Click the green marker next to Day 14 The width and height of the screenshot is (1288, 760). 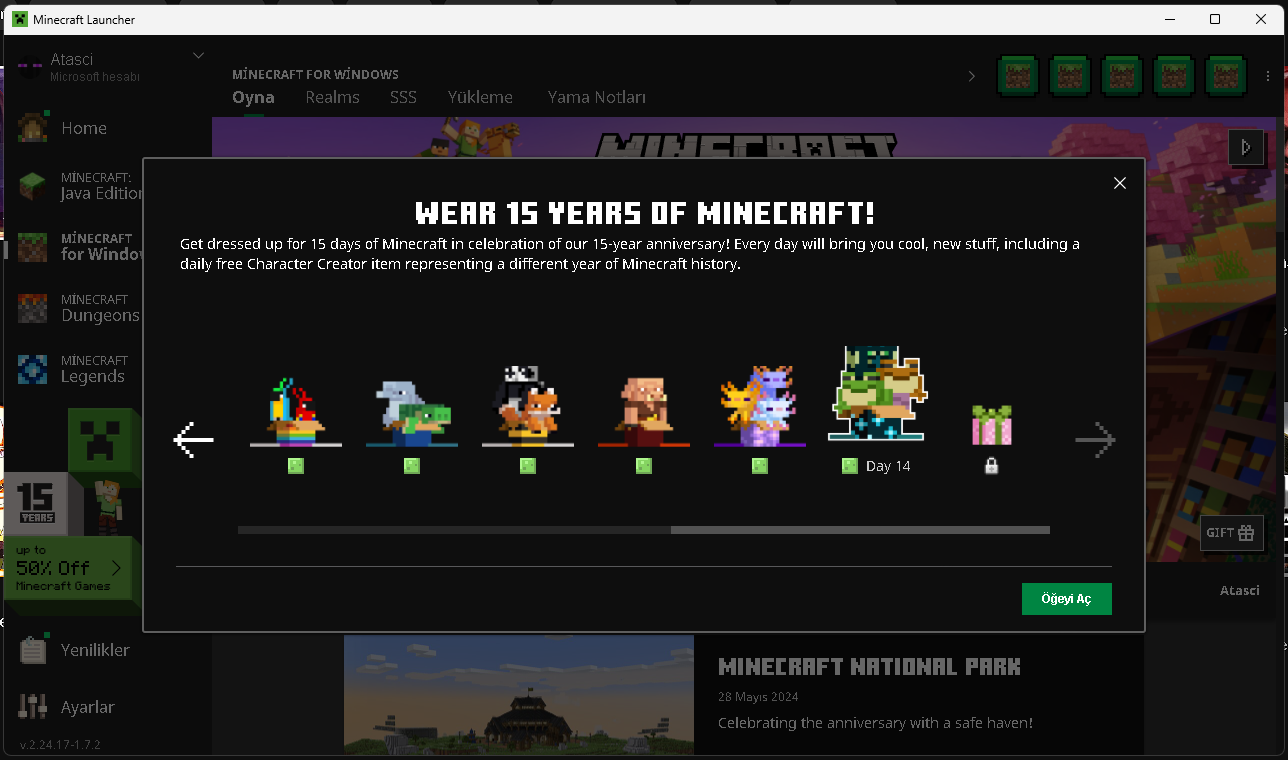850,466
